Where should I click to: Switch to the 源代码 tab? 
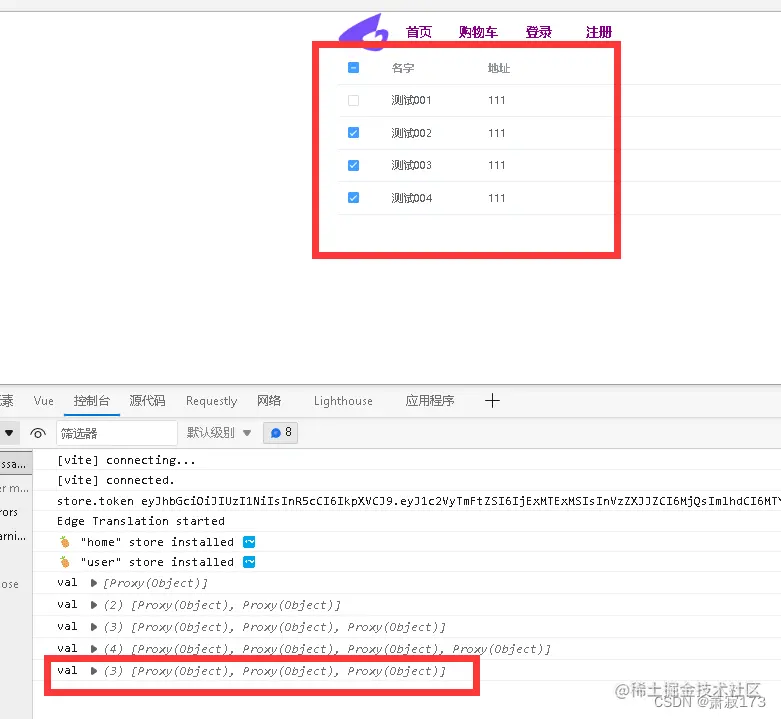[x=147, y=401]
